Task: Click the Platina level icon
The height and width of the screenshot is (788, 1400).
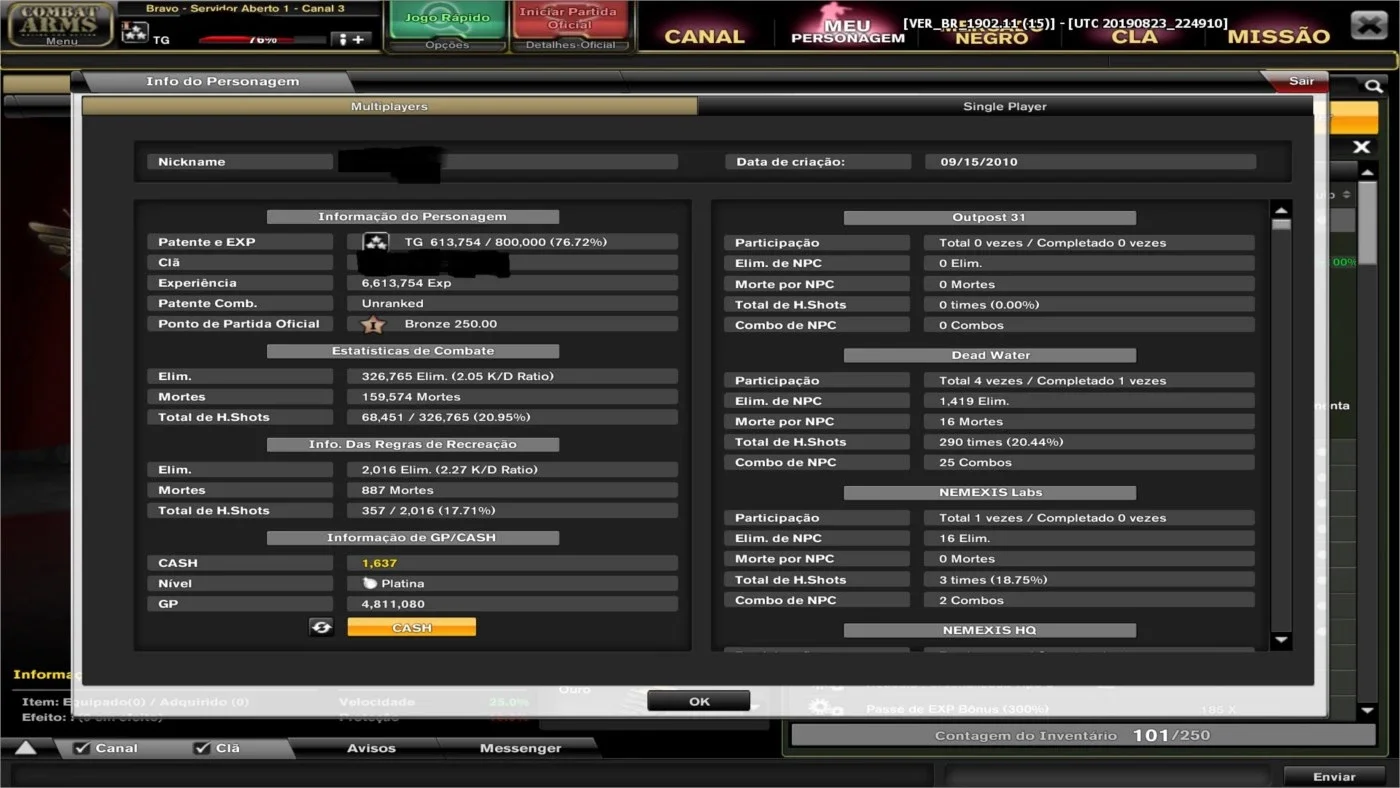Action: tap(369, 583)
